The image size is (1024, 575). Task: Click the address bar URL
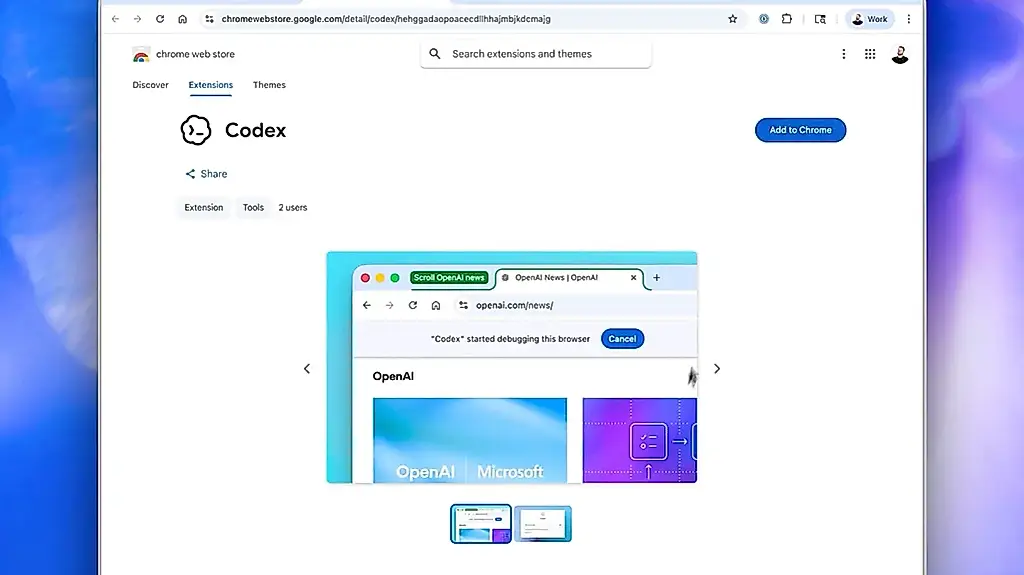386,19
